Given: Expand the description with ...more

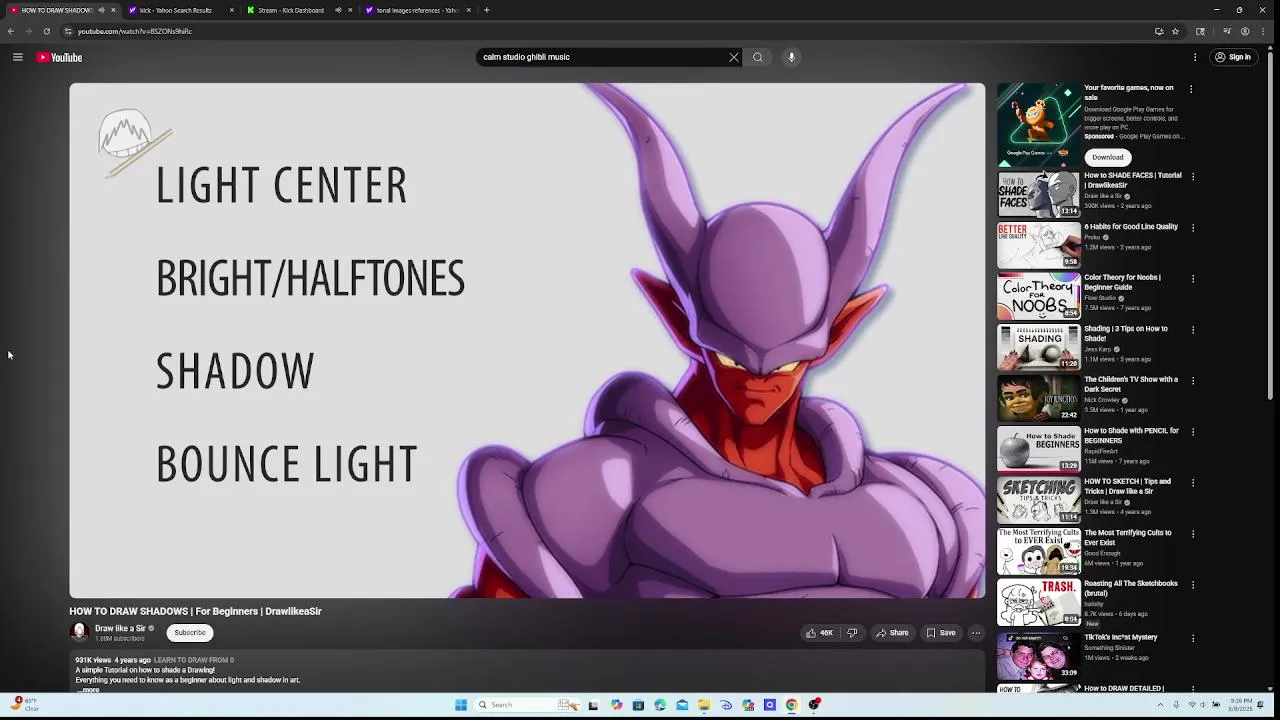Looking at the screenshot, I should 89,690.
